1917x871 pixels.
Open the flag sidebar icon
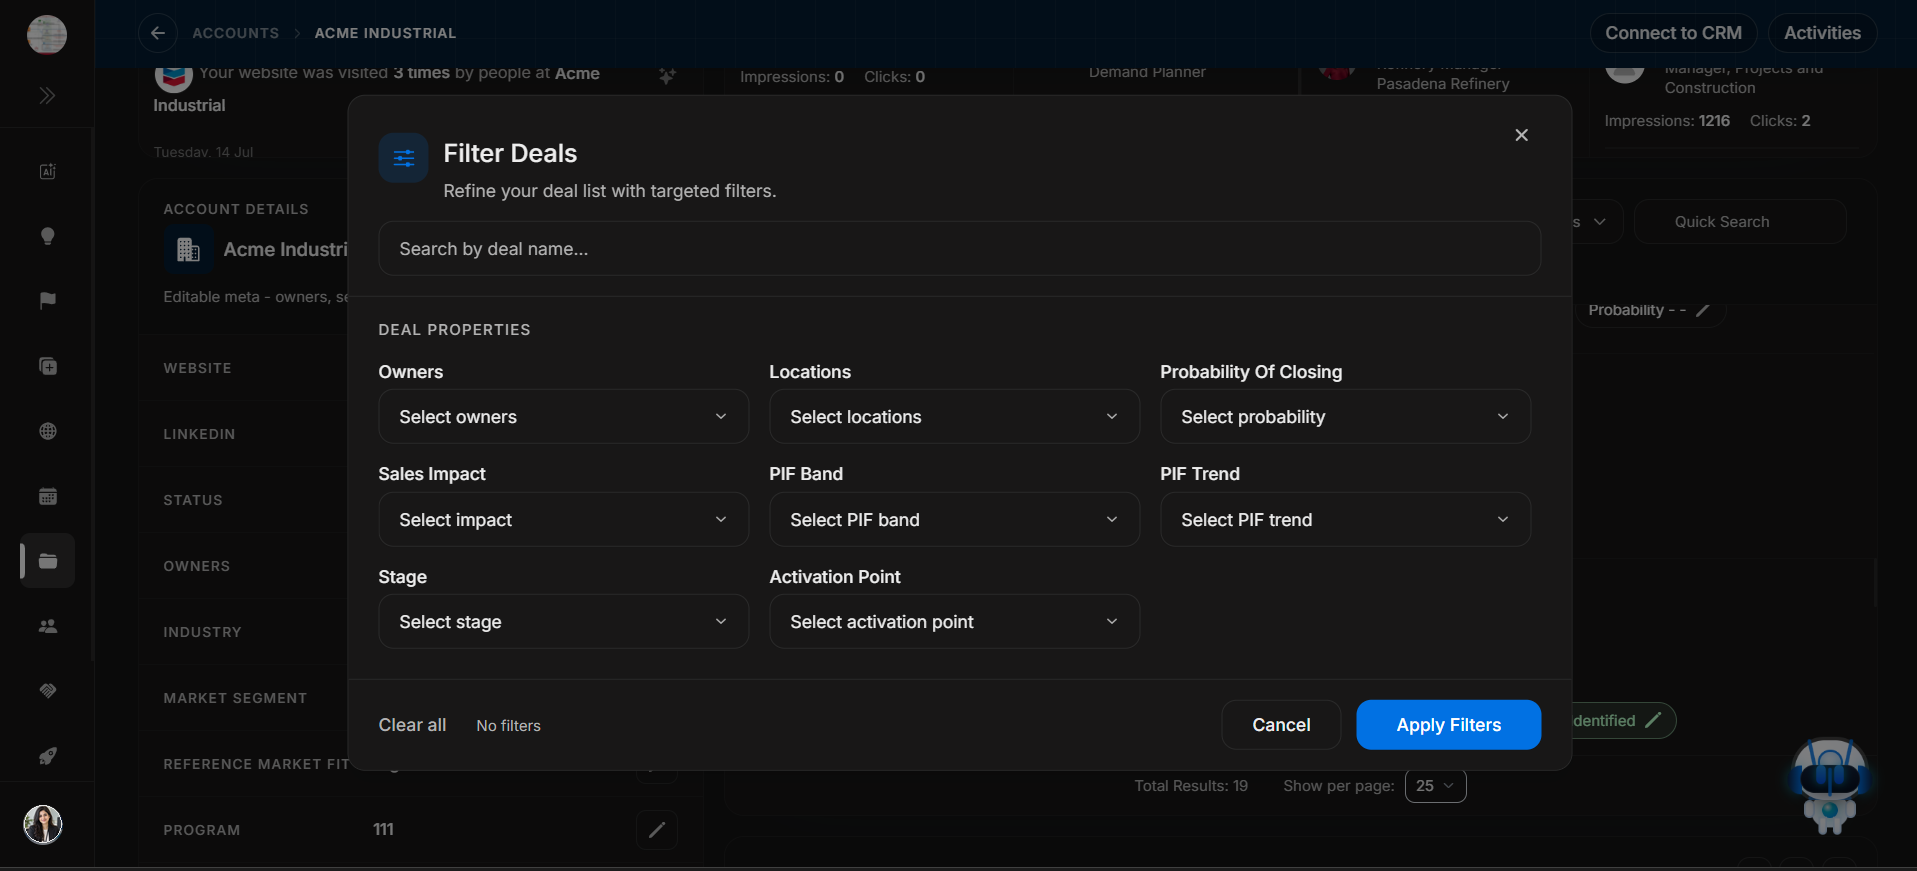(x=47, y=301)
